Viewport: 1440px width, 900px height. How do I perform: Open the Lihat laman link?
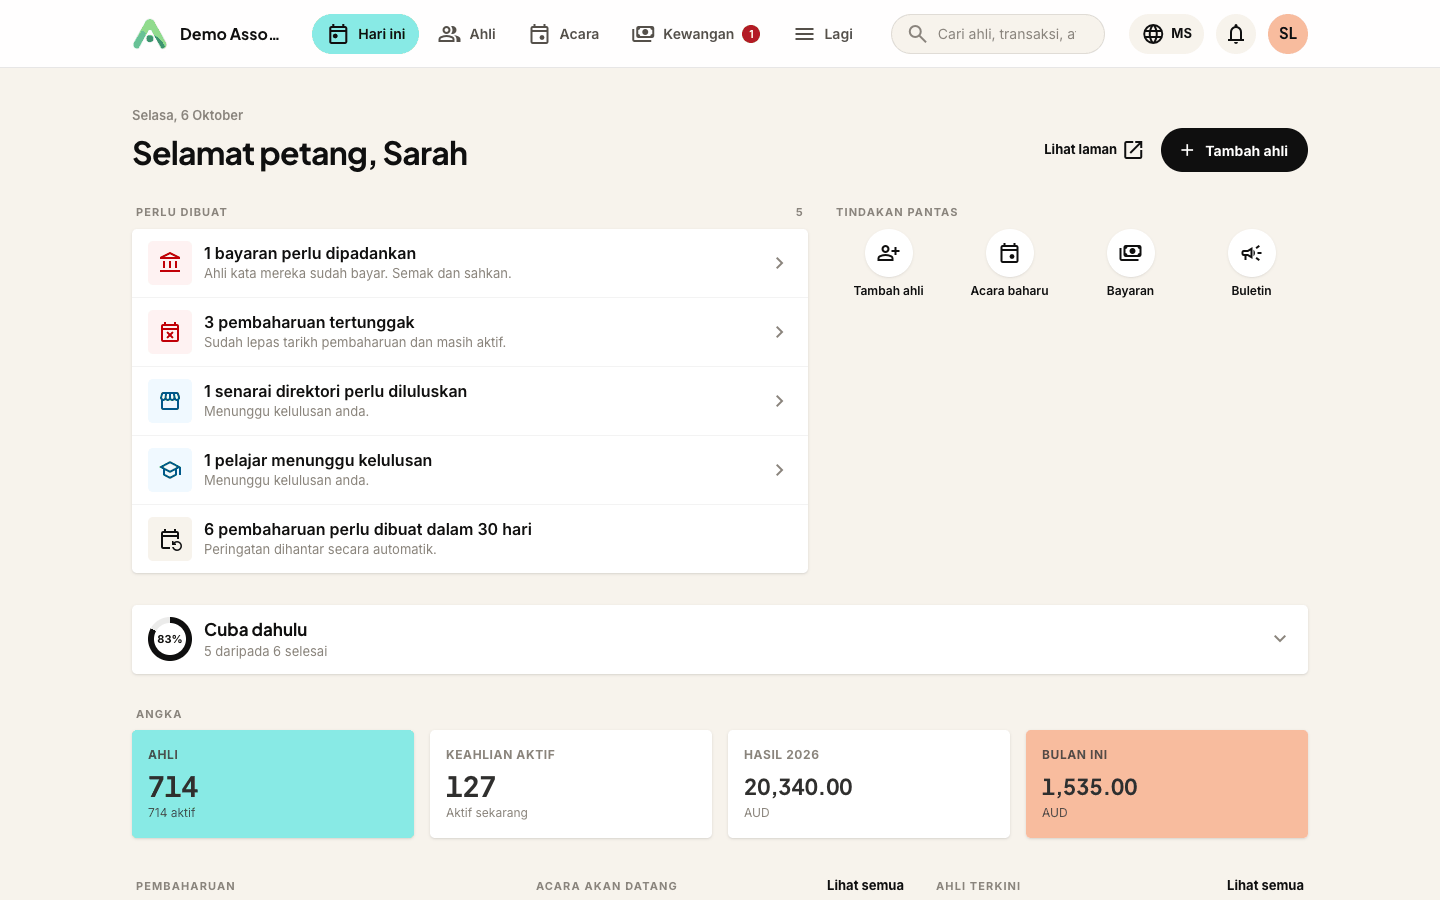pos(1093,150)
